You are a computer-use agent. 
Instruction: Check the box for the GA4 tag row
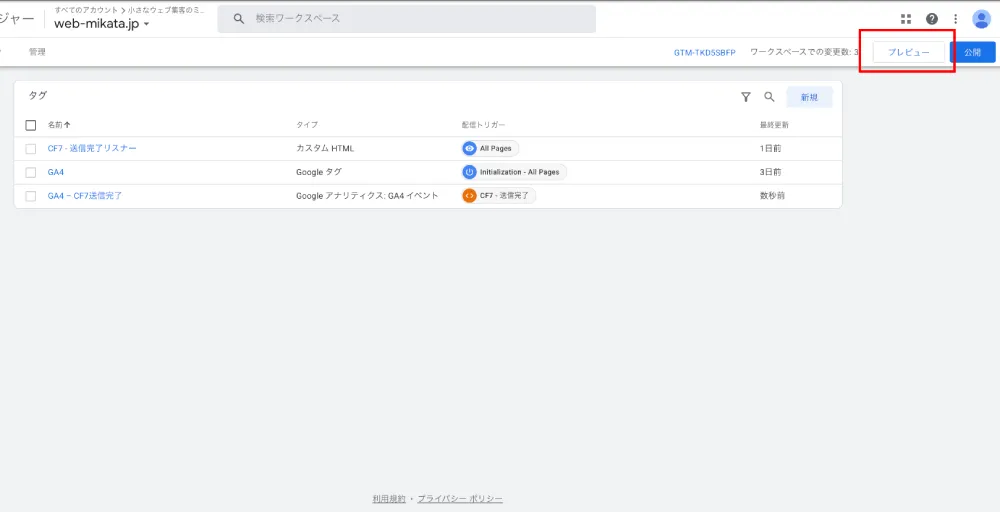coord(31,172)
